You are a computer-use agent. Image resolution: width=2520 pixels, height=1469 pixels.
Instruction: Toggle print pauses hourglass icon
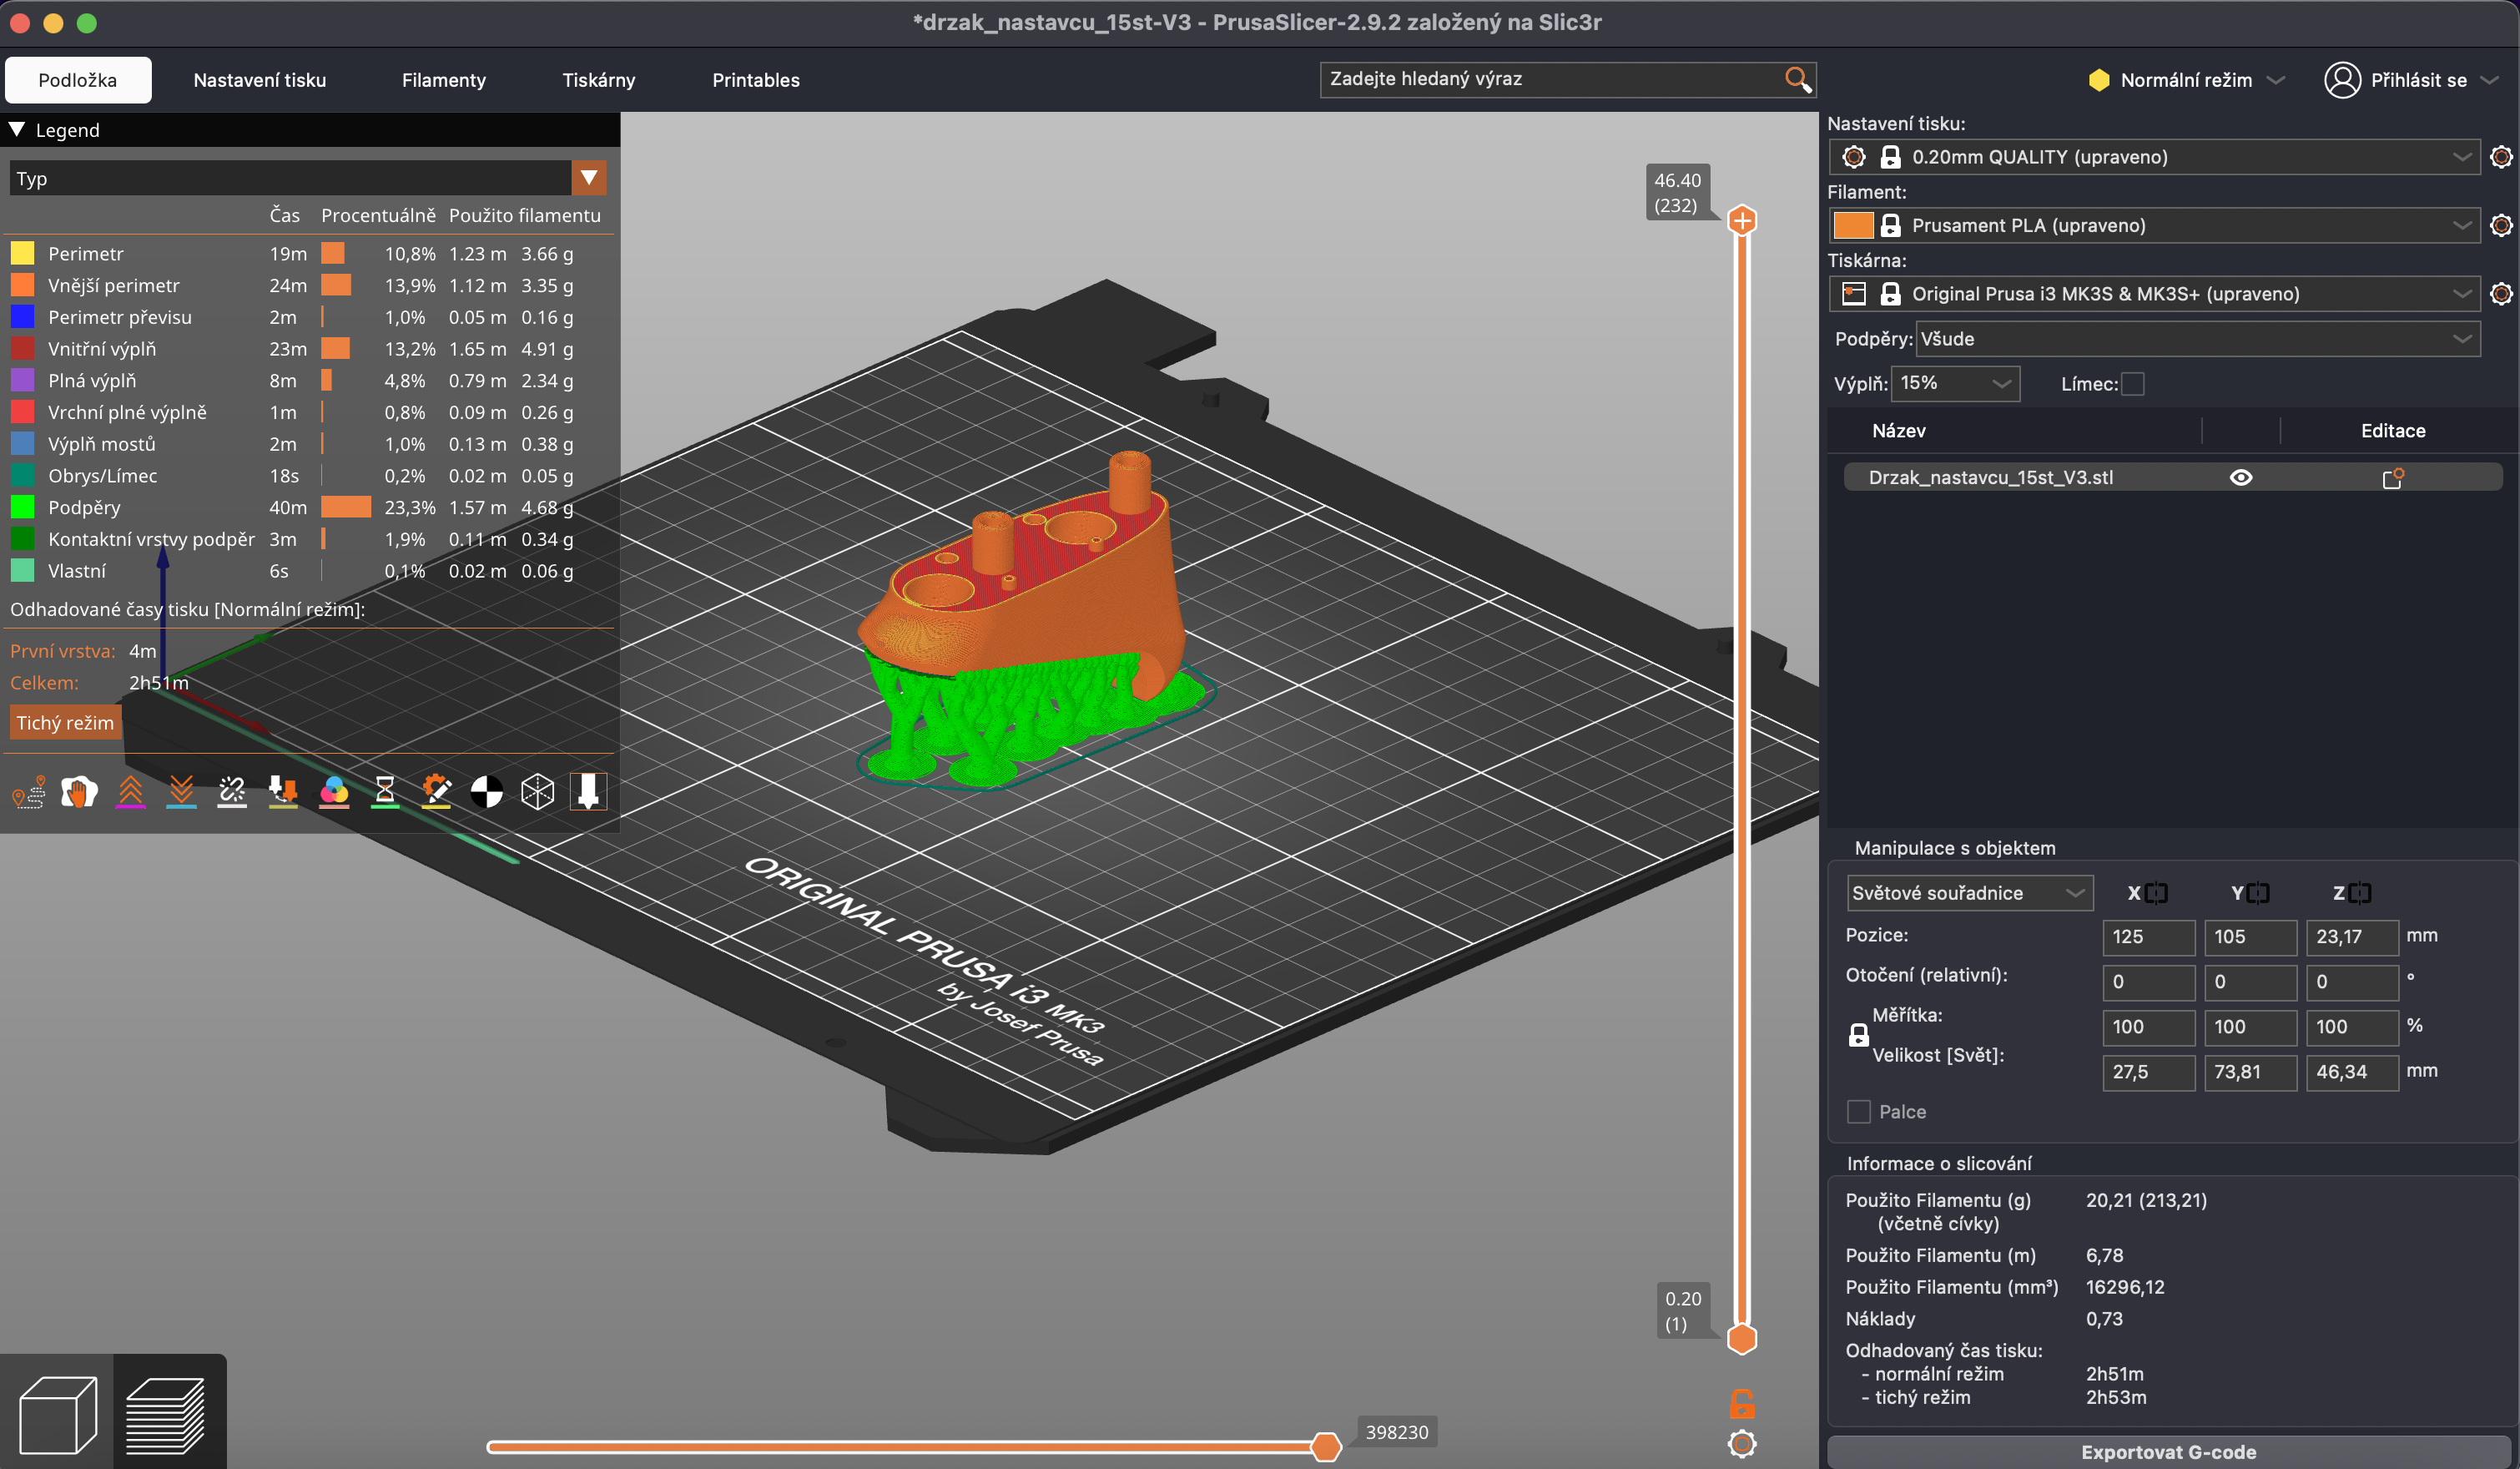pyautogui.click(x=385, y=792)
